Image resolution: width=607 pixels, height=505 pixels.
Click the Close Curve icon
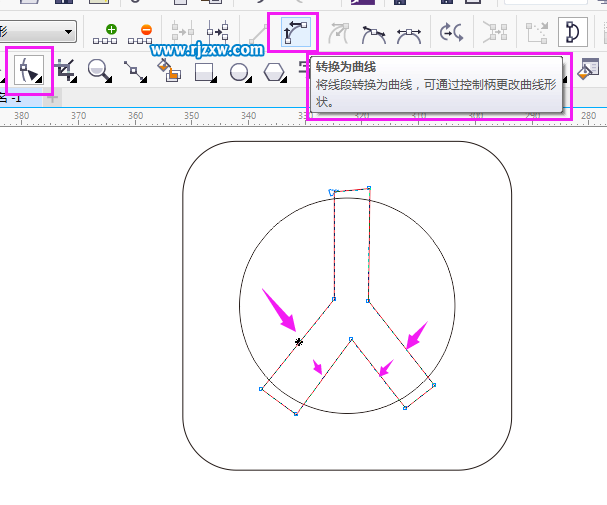pyautogui.click(x=573, y=32)
